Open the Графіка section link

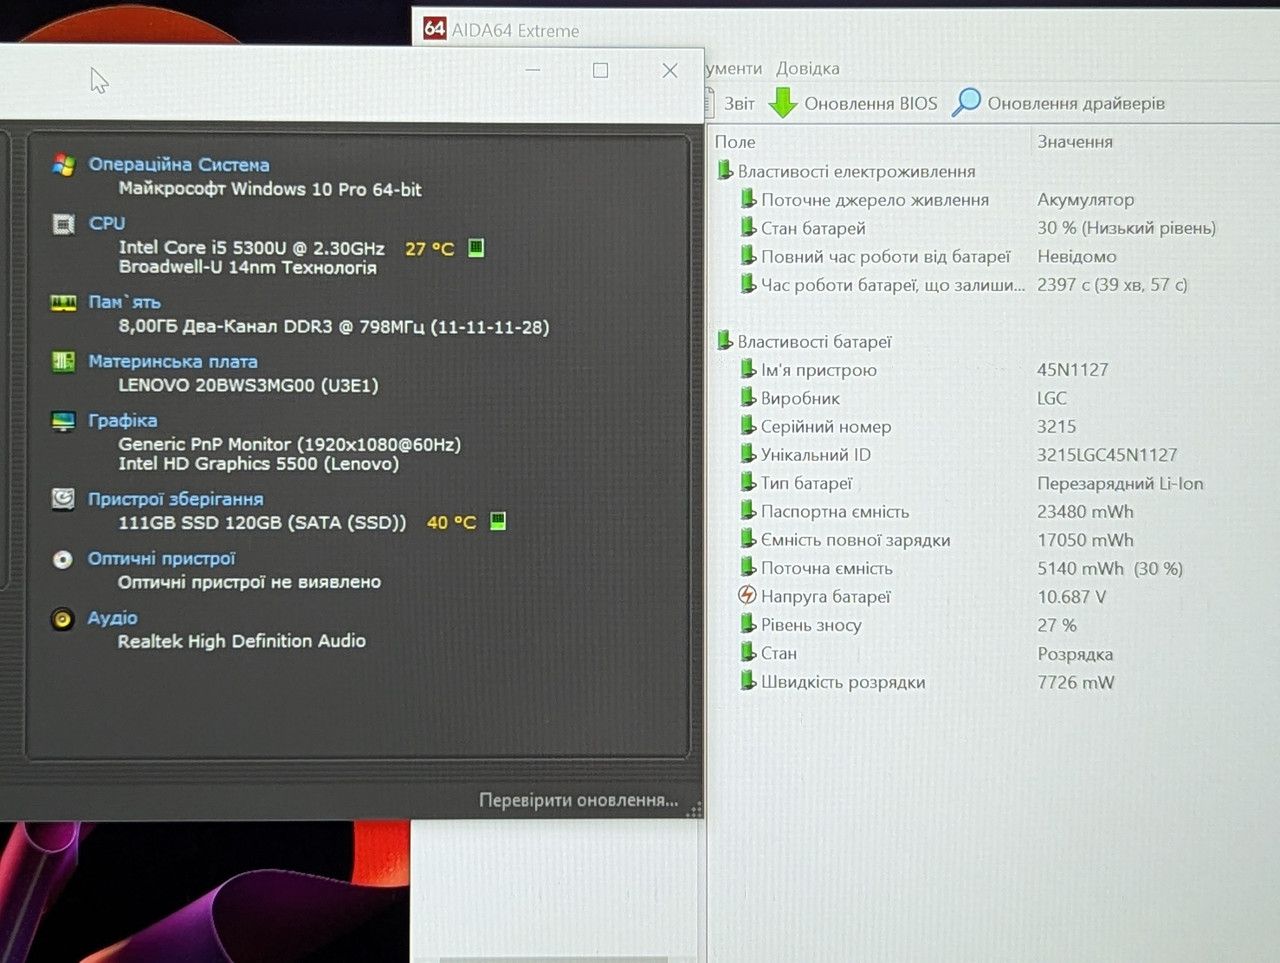(x=122, y=420)
